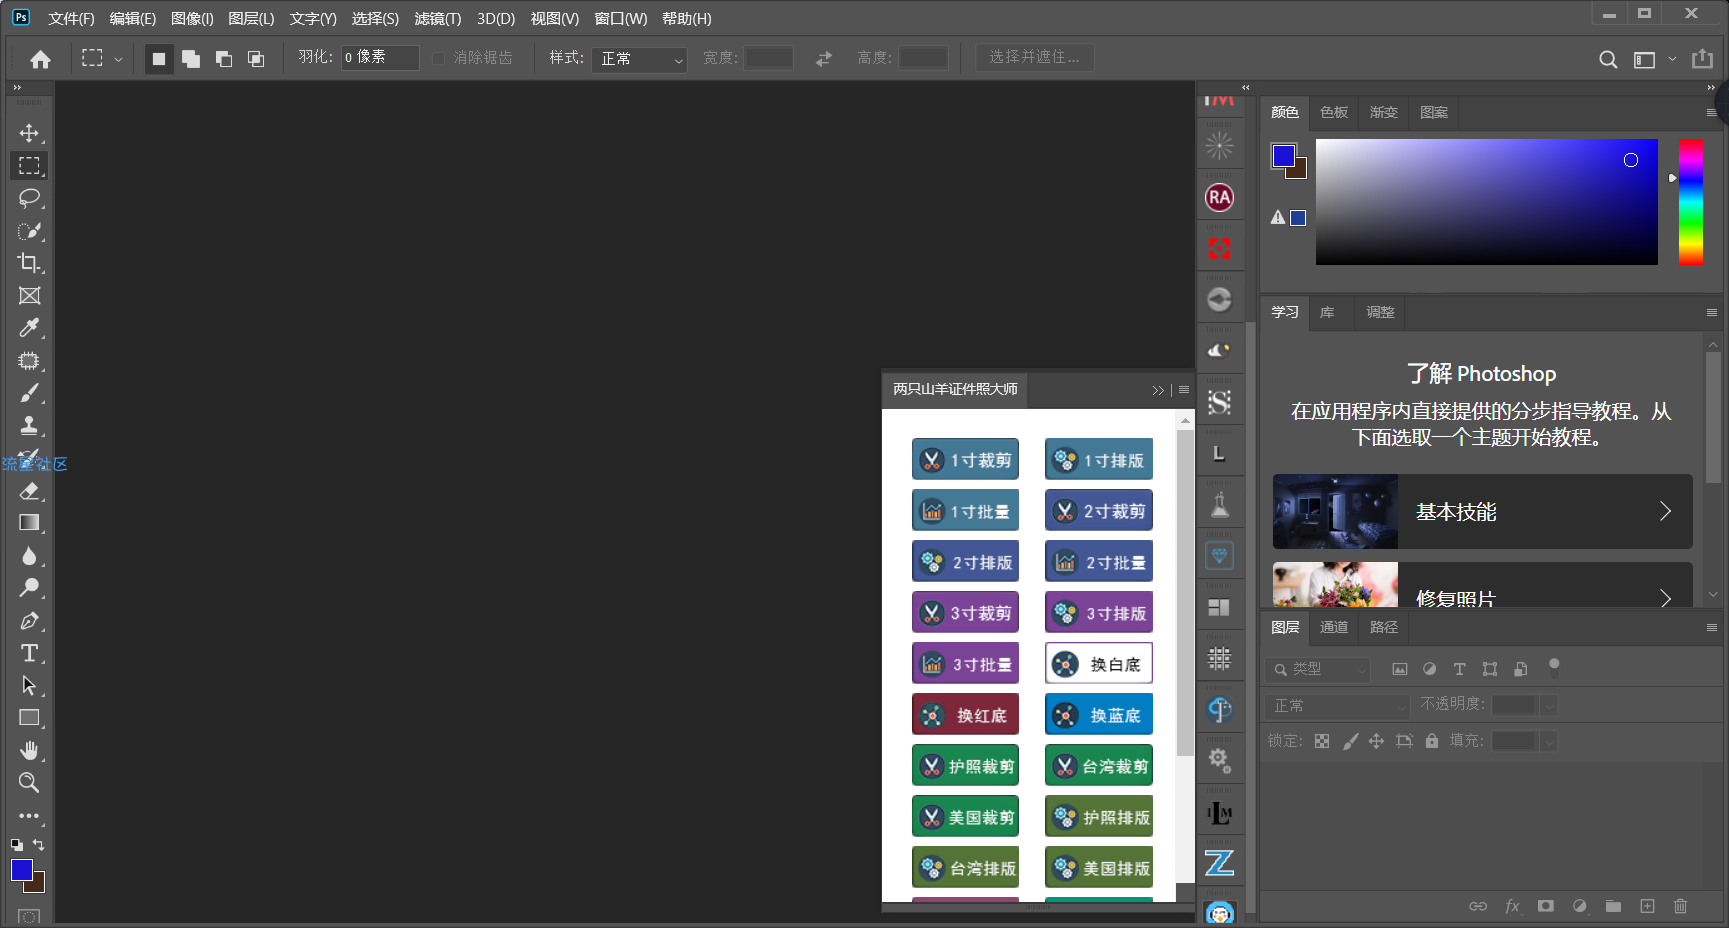Click the 羽化 feather input field

[x=380, y=58]
